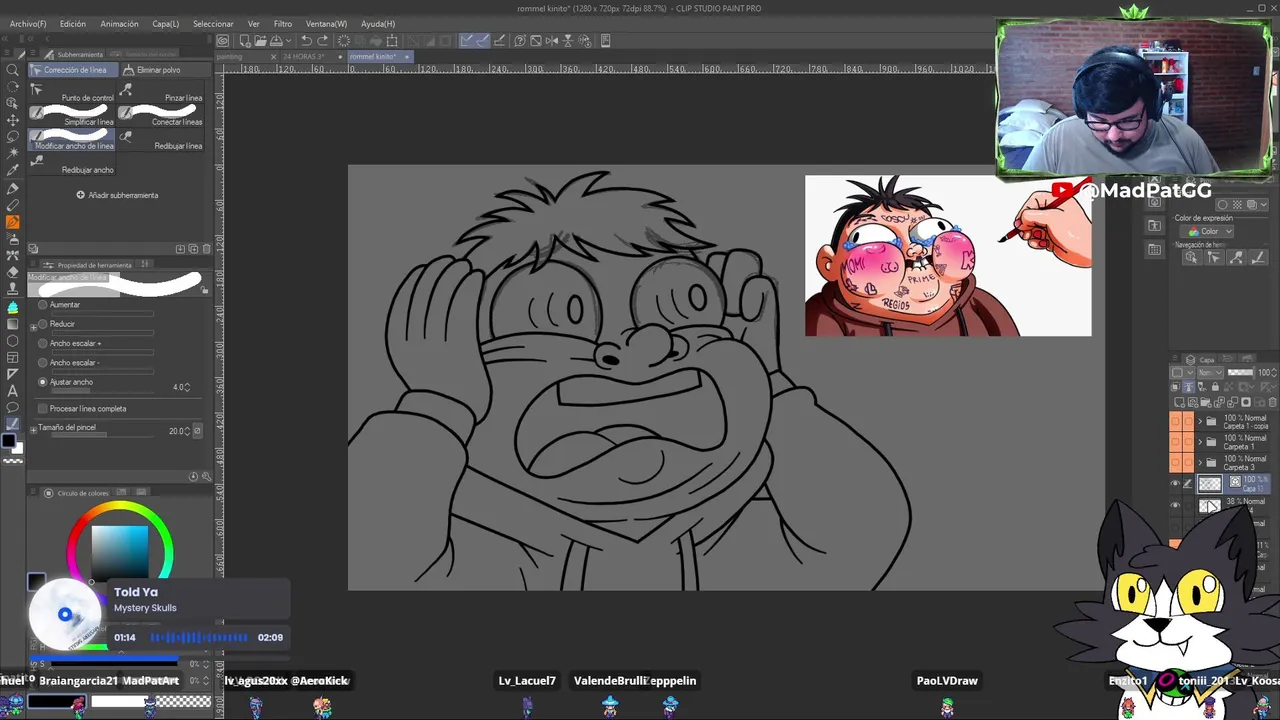Select the Reducir radio option
This screenshot has width=1280, height=720.
point(42,324)
